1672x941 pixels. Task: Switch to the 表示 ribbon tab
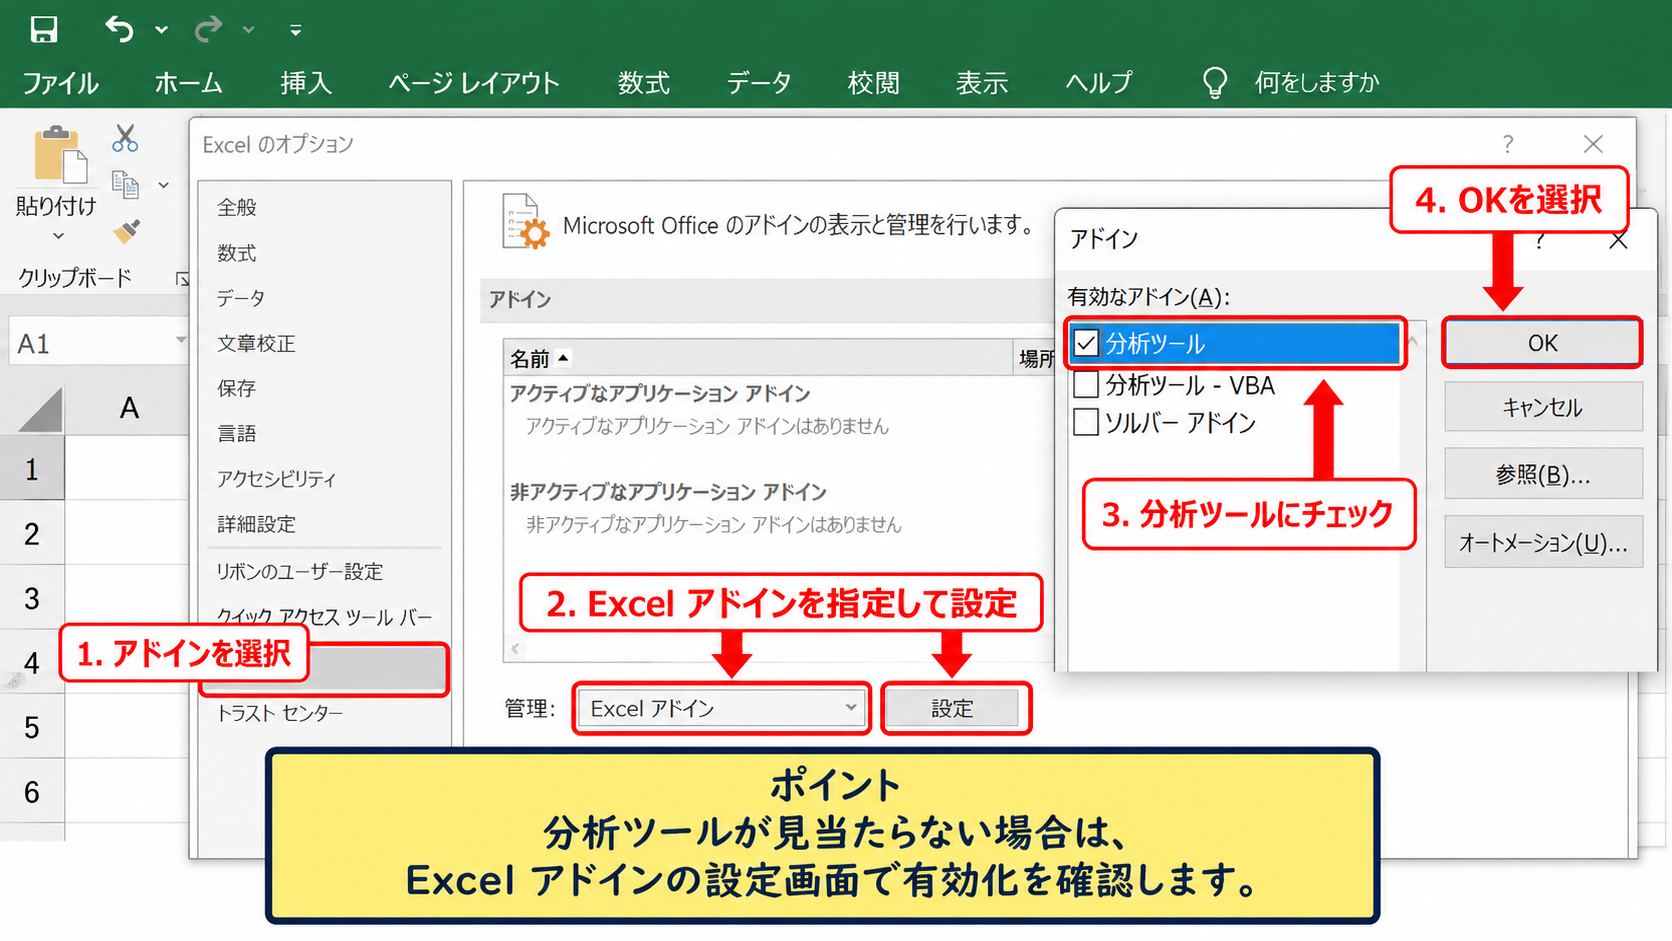pyautogui.click(x=981, y=83)
